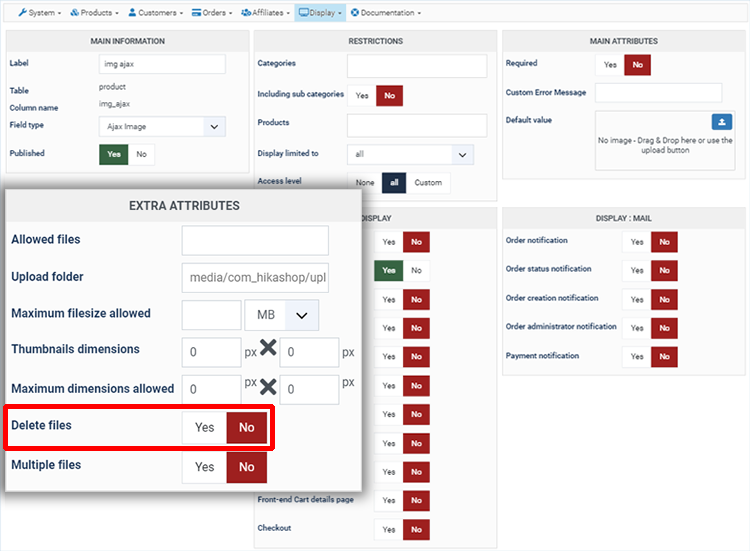Open the Orders menu
This screenshot has width=750, height=551.
(212, 13)
